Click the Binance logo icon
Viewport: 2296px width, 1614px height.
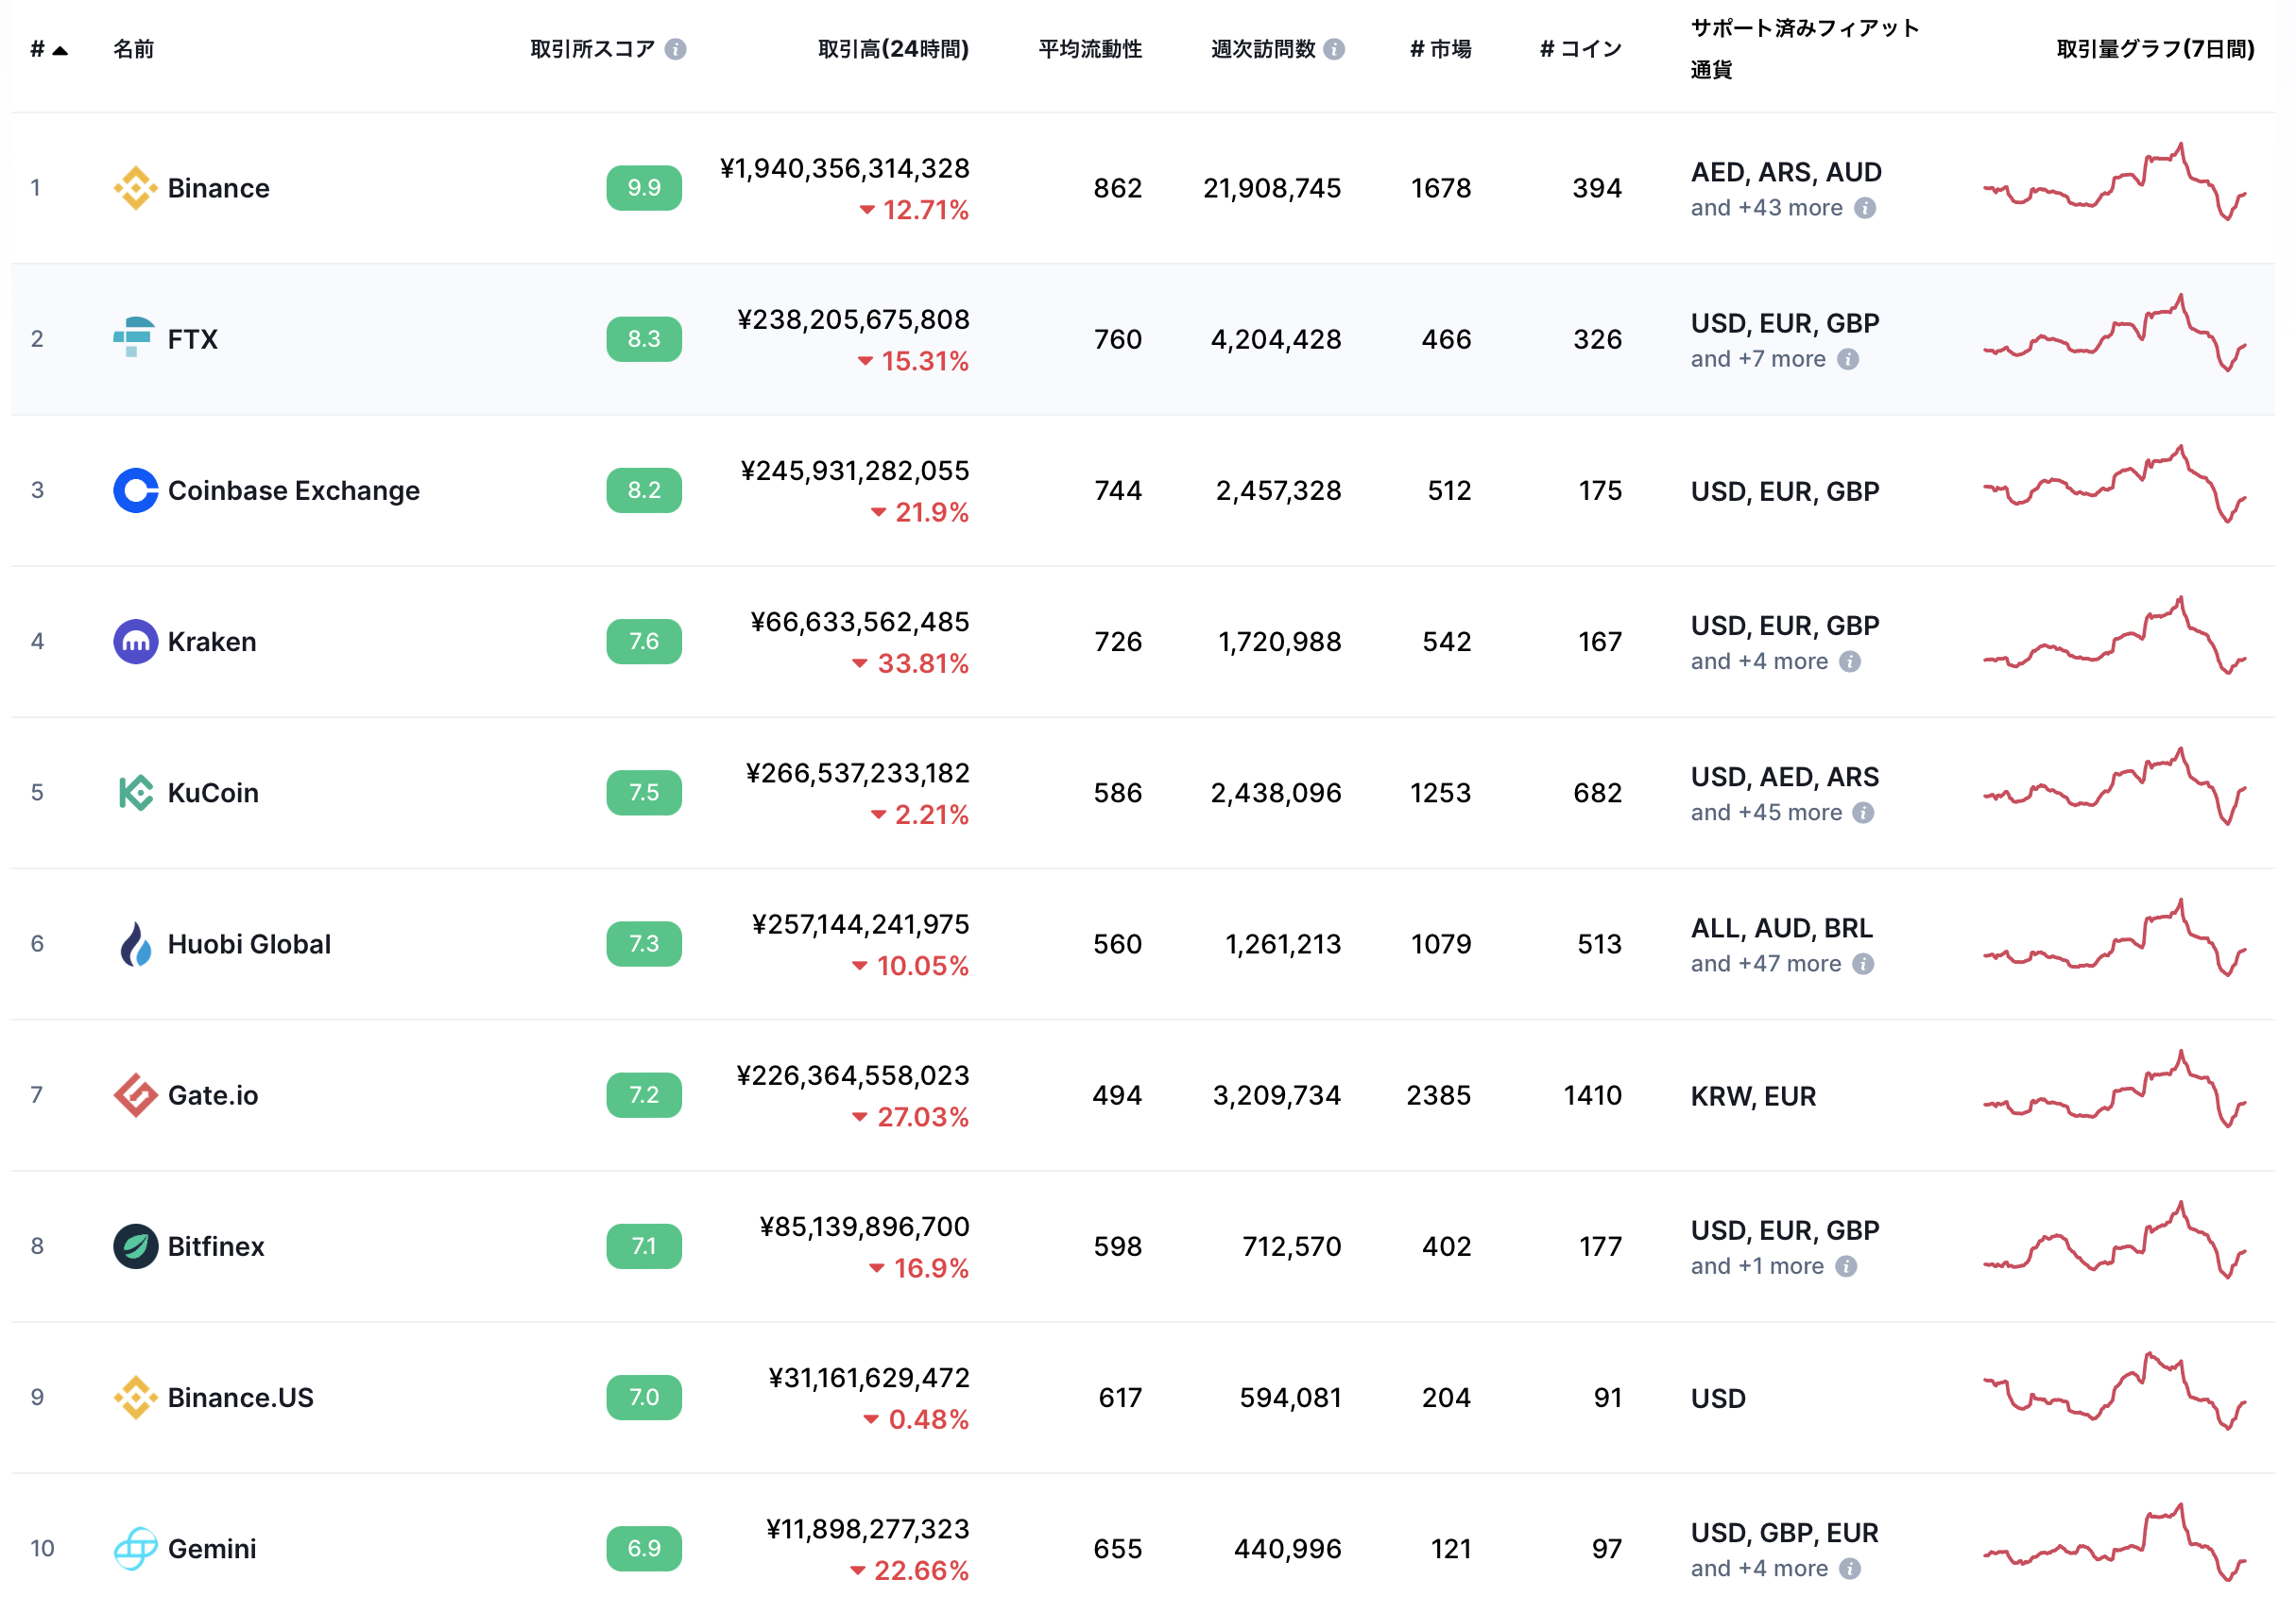pyautogui.click(x=135, y=188)
